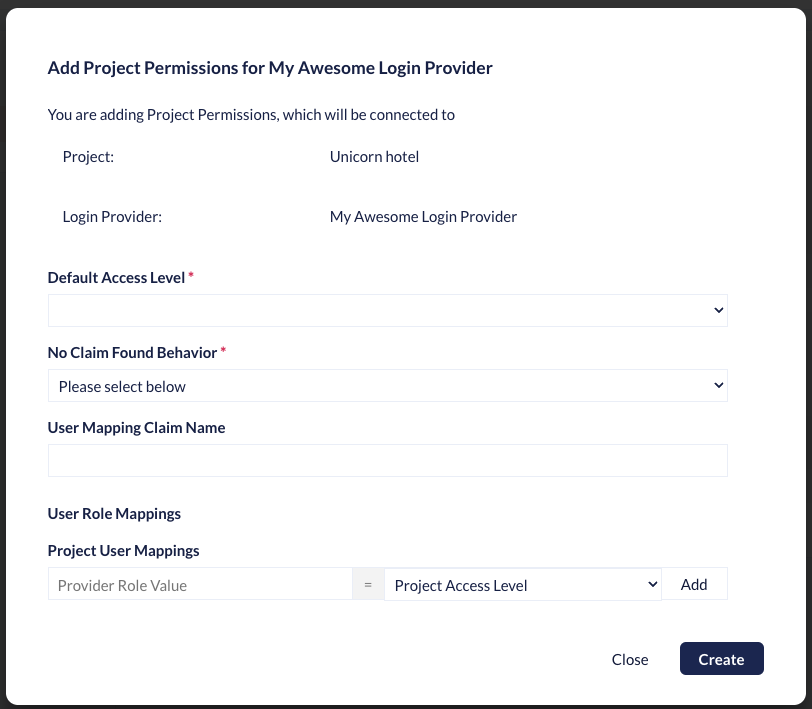
Task: Focus the User Mapping Claim Name field
Action: 387,461
